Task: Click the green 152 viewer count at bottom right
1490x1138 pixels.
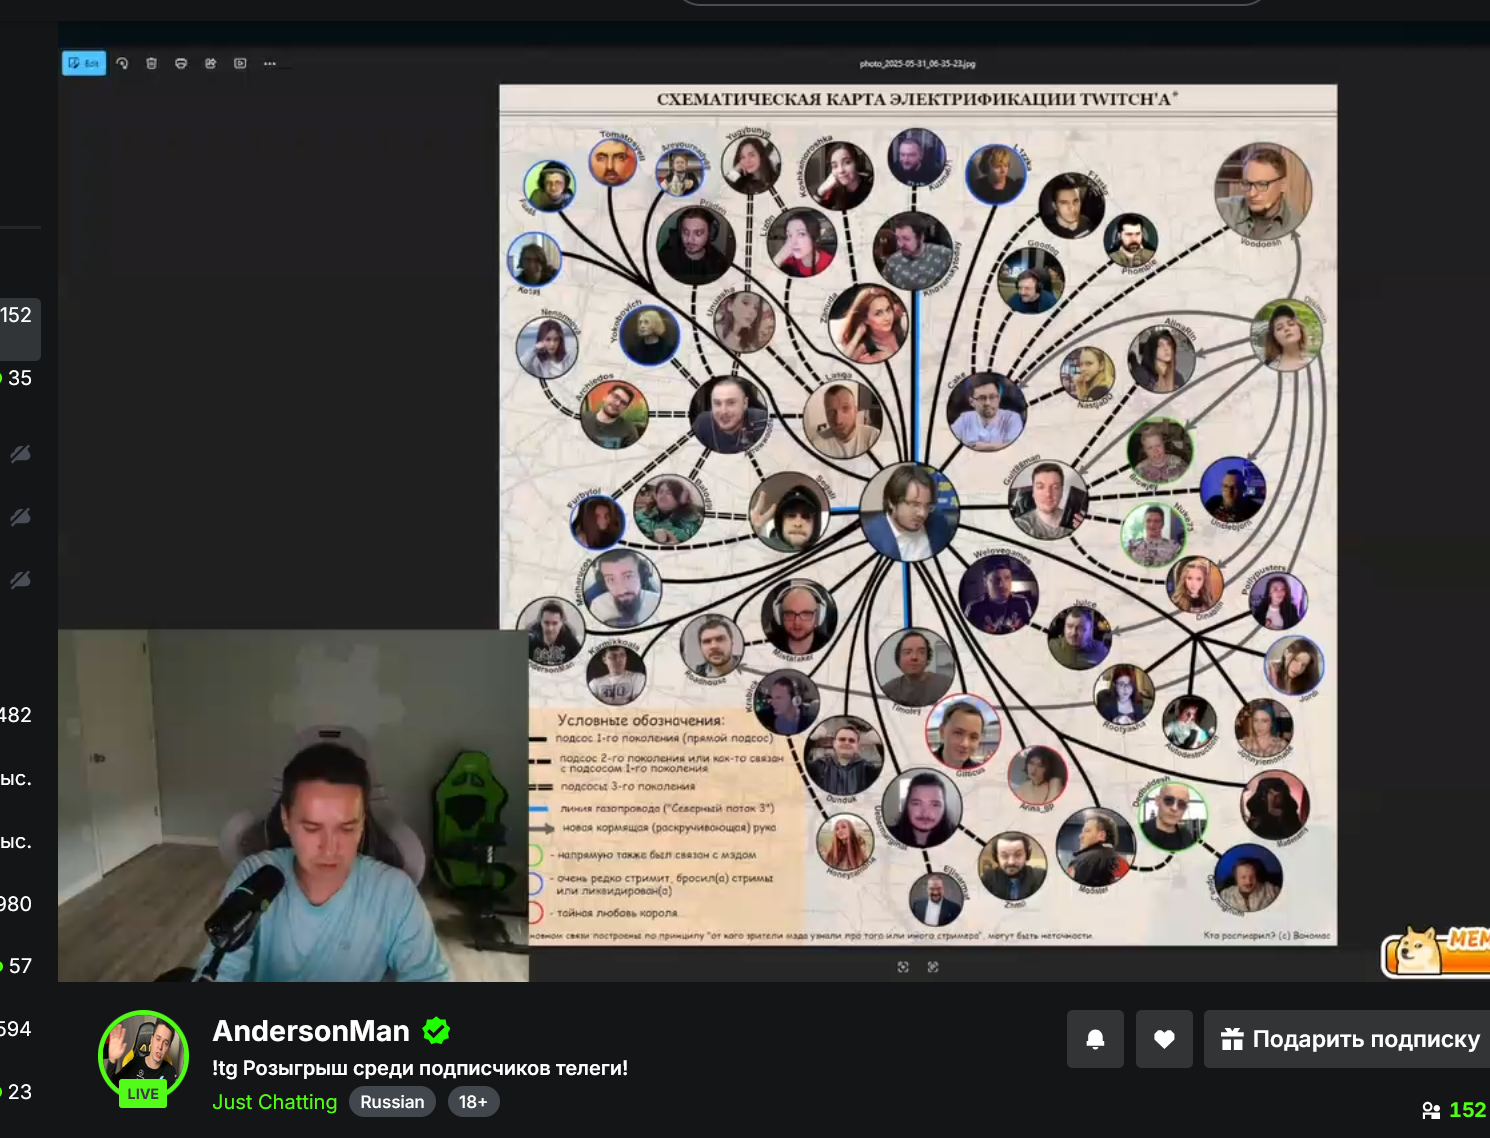Action: click(1467, 1110)
